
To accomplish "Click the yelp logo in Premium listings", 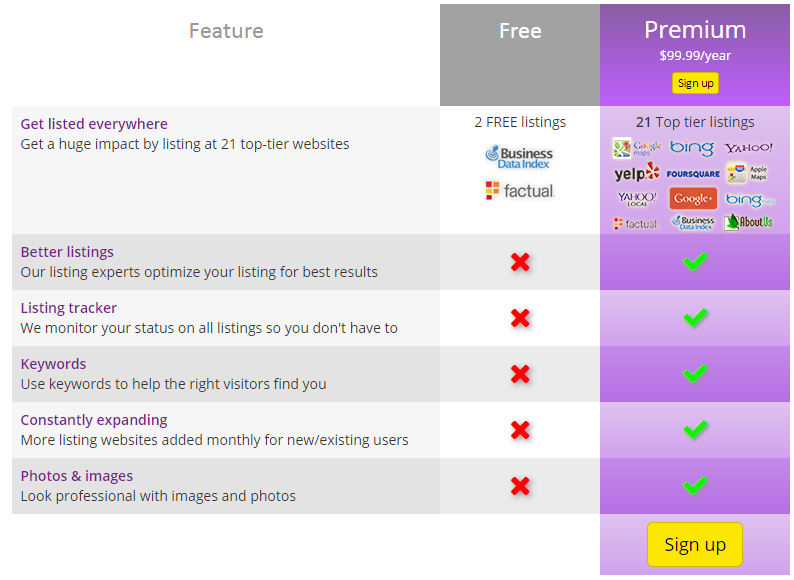I will point(637,173).
